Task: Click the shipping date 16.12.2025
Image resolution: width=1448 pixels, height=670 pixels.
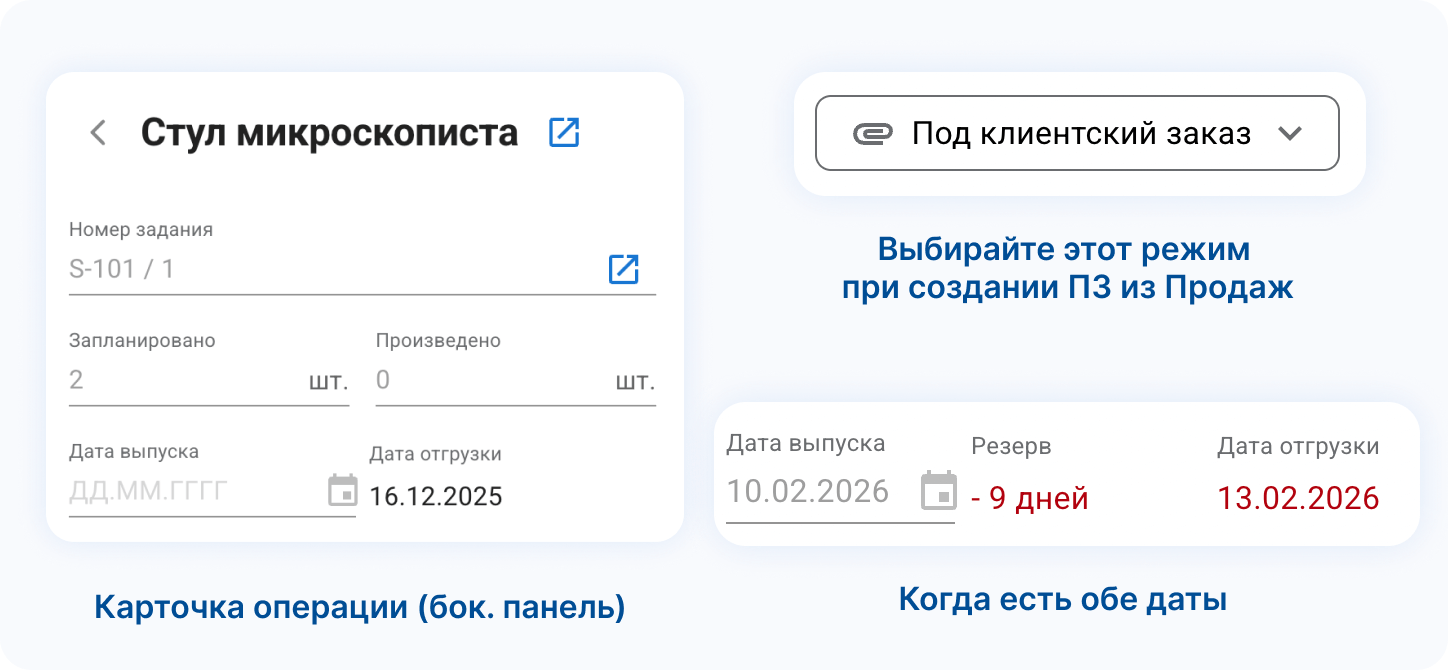Action: 436,497
